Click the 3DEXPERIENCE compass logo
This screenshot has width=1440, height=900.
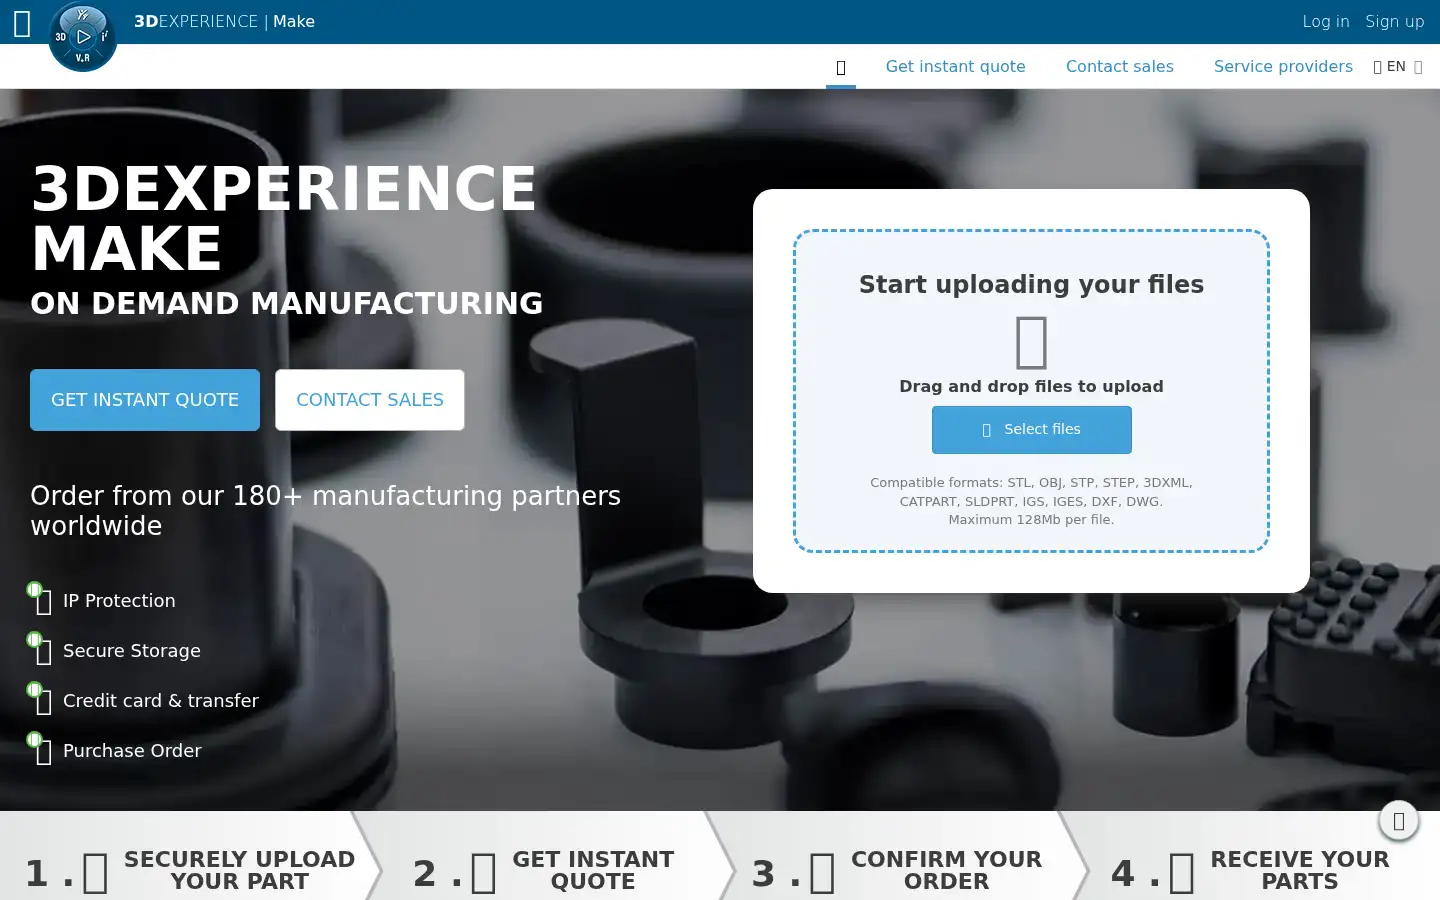pyautogui.click(x=83, y=37)
